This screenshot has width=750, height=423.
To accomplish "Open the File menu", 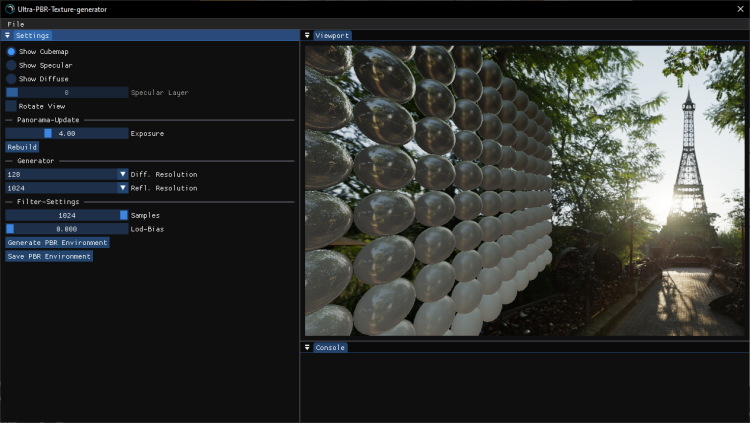I will pos(16,23).
